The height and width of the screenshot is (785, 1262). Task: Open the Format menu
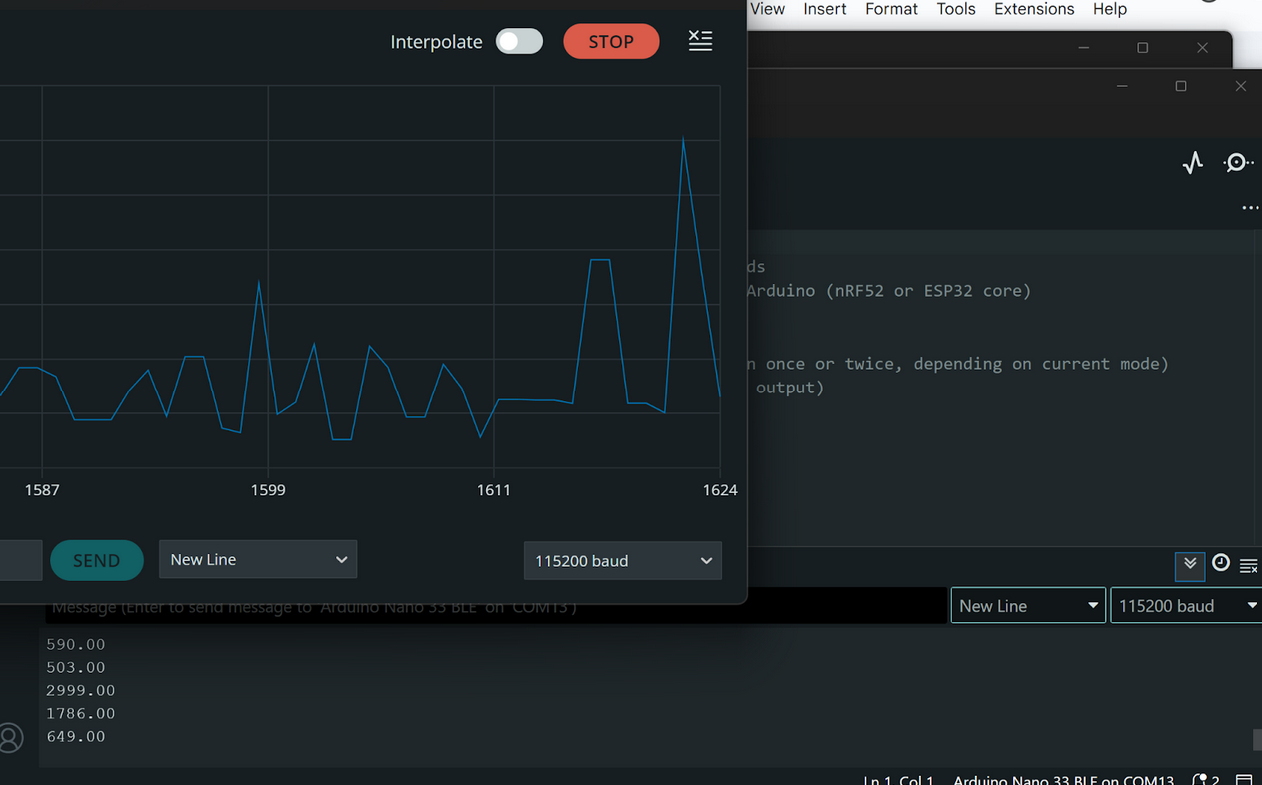891,9
